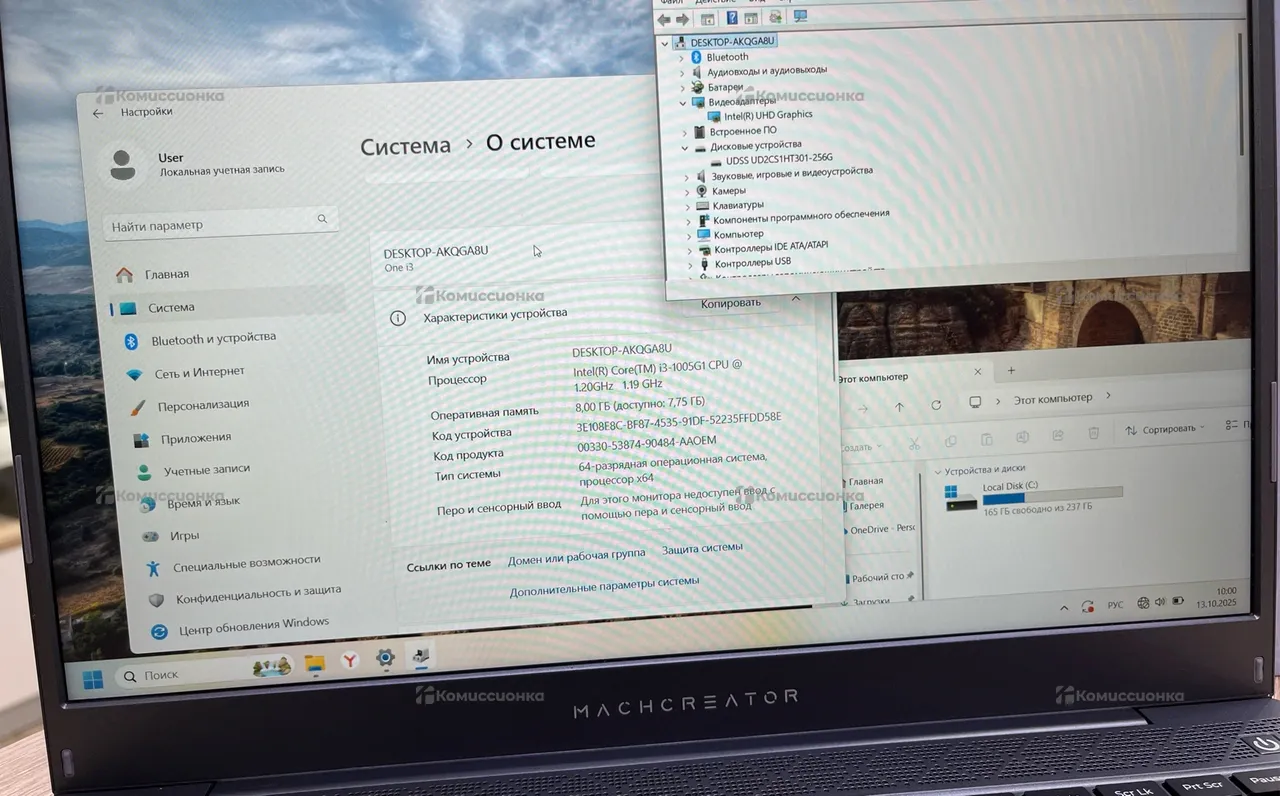This screenshot has width=1280, height=796.
Task: Expand the Камеры node in Device Manager
Action: 687,191
